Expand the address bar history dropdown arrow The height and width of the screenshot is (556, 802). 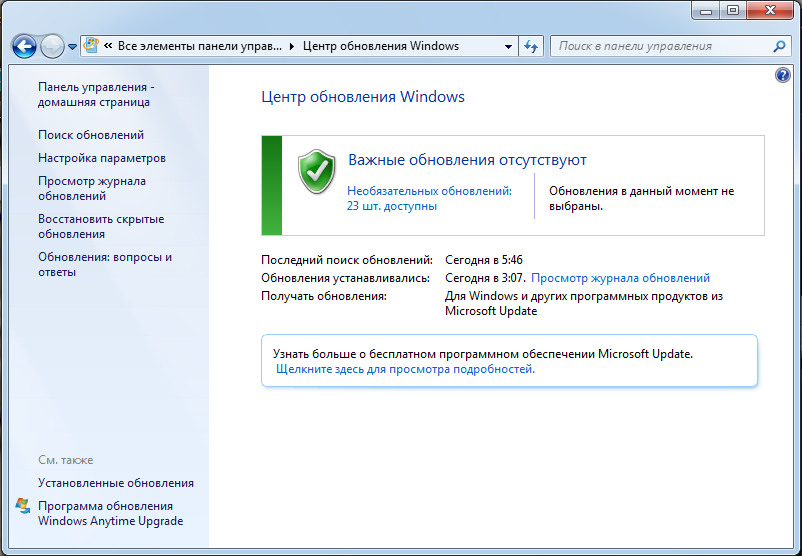(x=508, y=47)
